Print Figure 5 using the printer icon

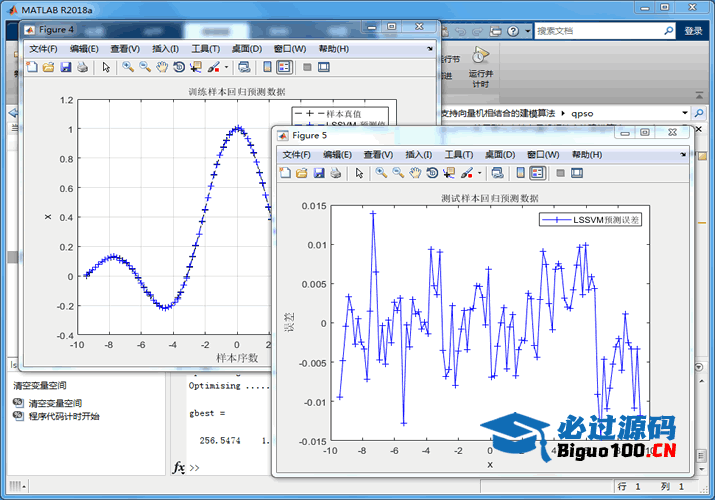pyautogui.click(x=336, y=173)
